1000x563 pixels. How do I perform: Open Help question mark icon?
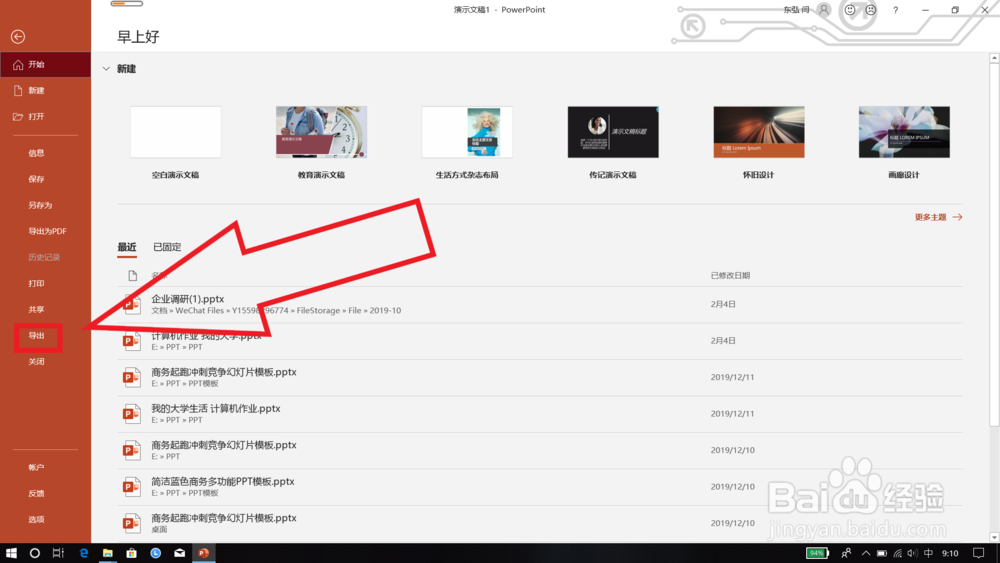[895, 10]
